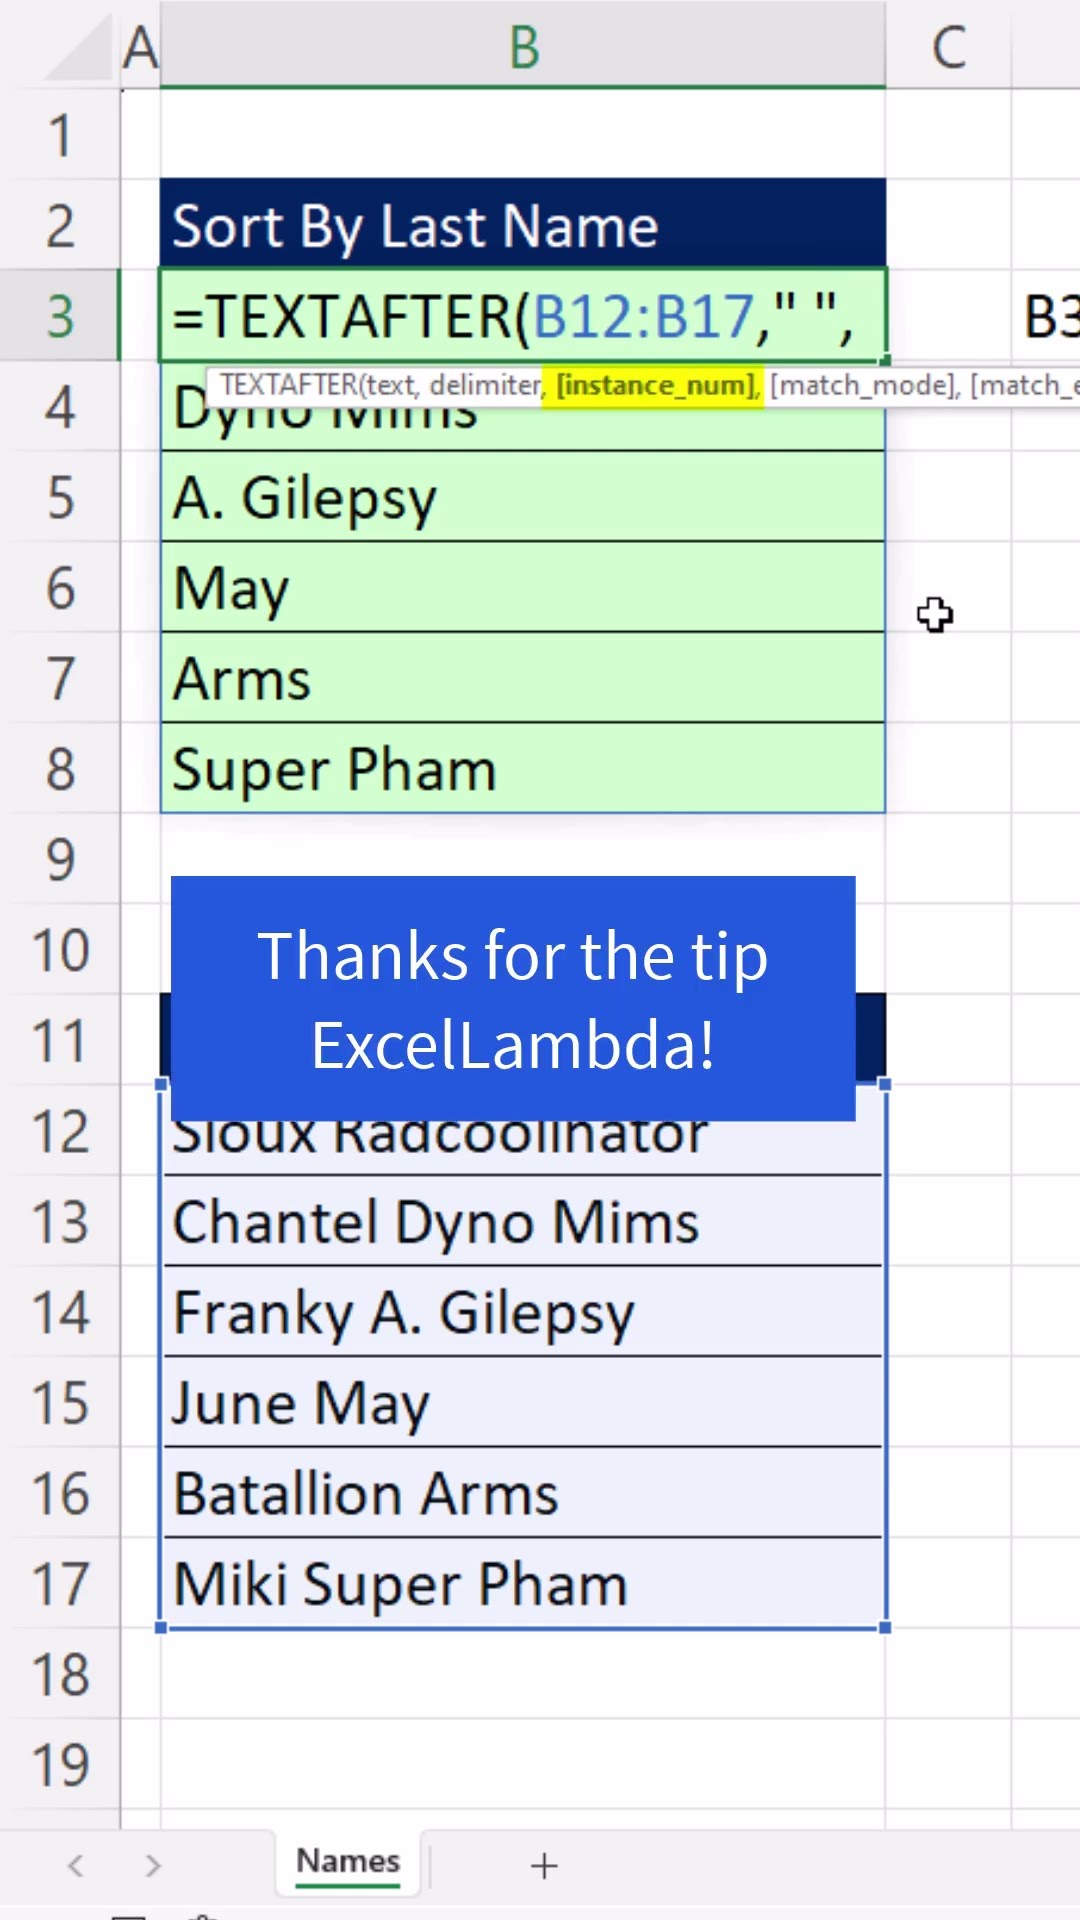Select column C header
The image size is (1080, 1920).
pyautogui.click(x=948, y=47)
